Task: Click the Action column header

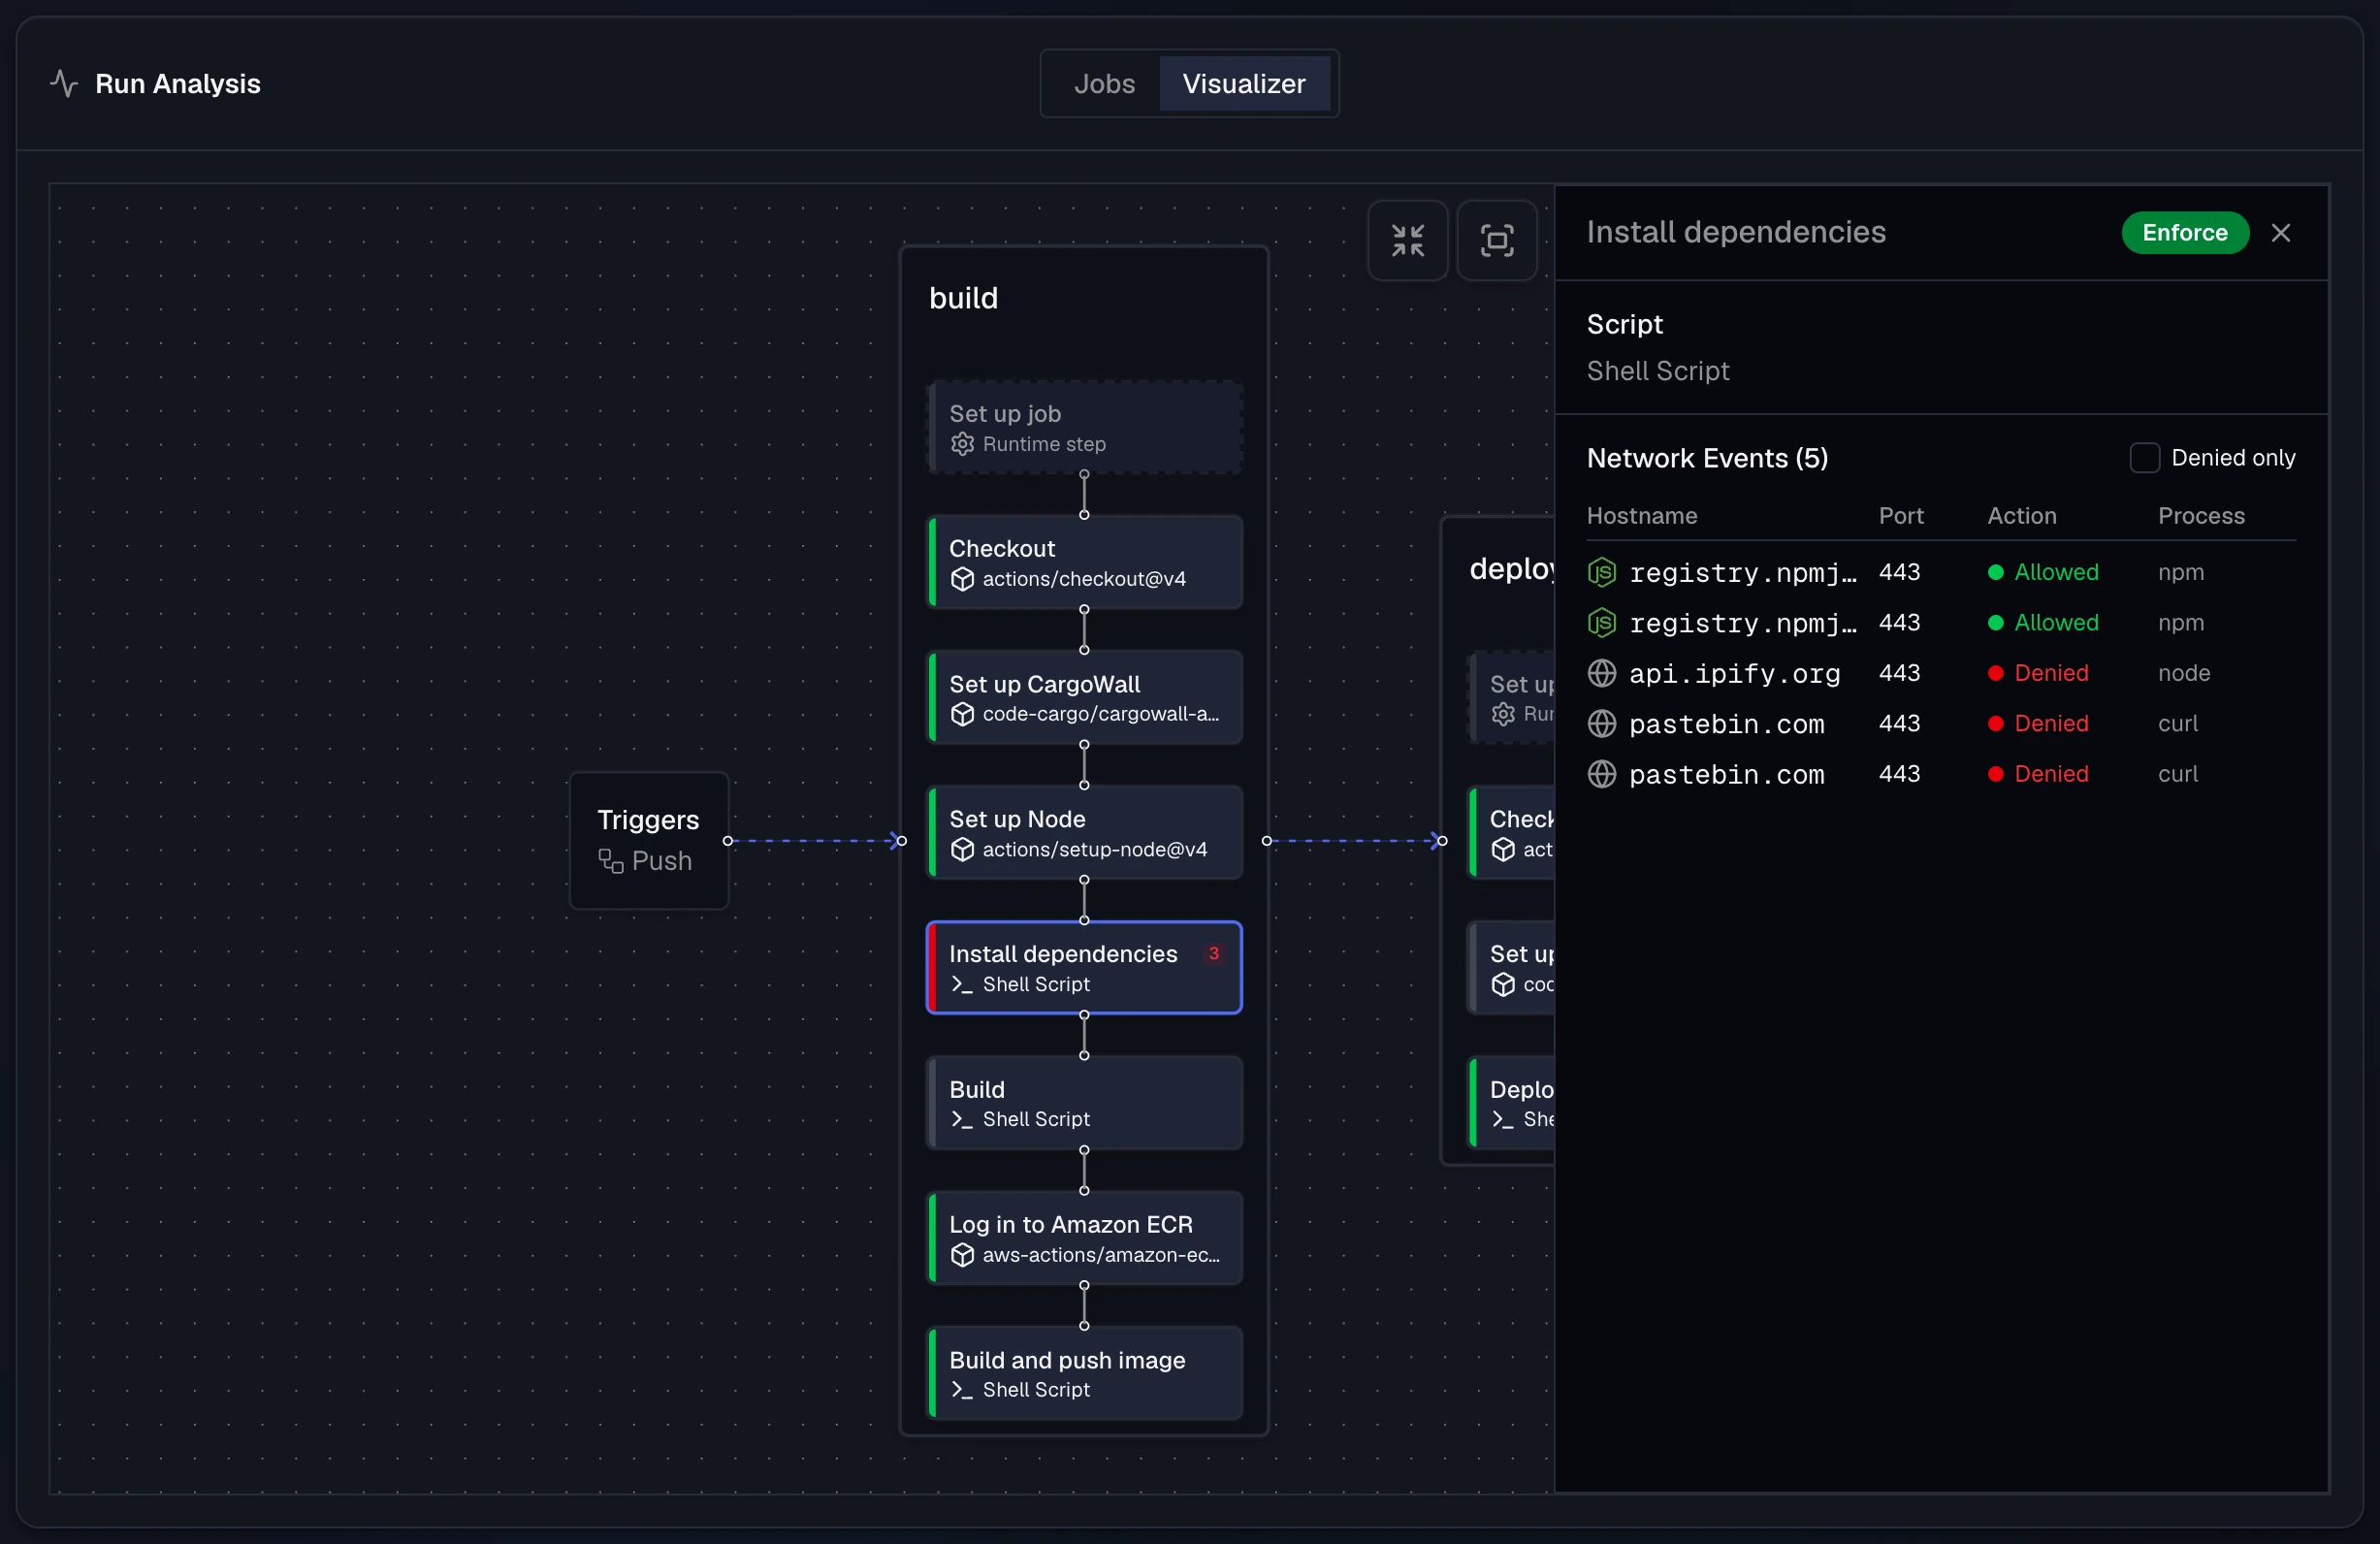Action: [x=2022, y=516]
